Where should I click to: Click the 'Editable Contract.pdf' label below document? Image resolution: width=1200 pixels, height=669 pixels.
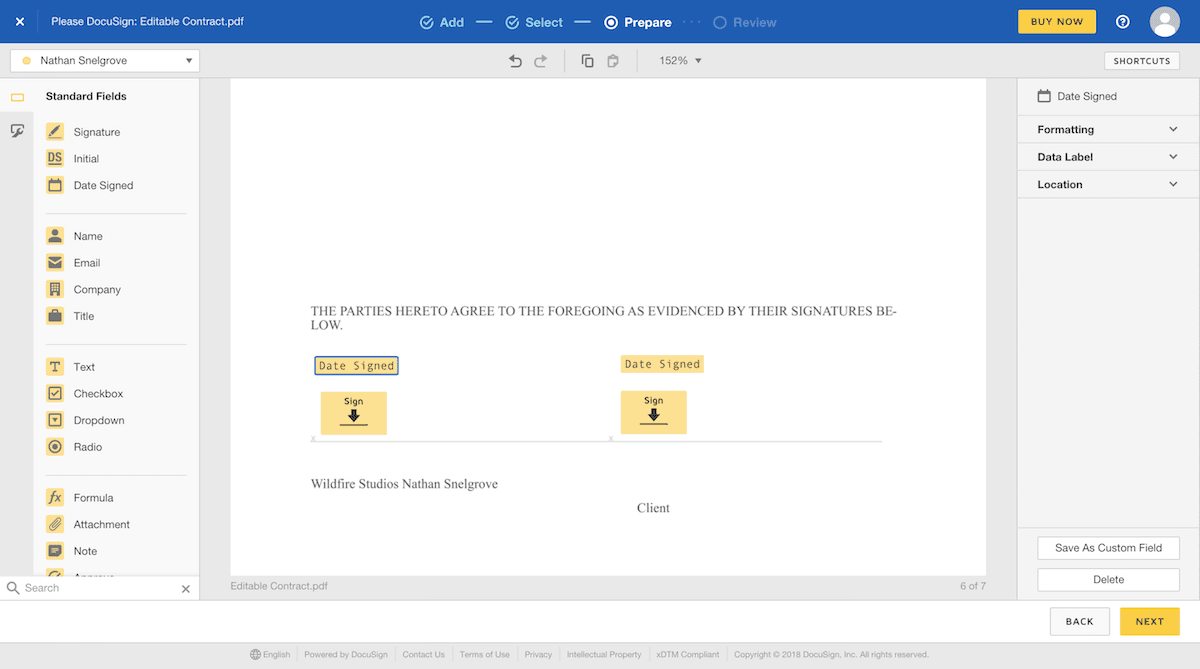coord(279,586)
